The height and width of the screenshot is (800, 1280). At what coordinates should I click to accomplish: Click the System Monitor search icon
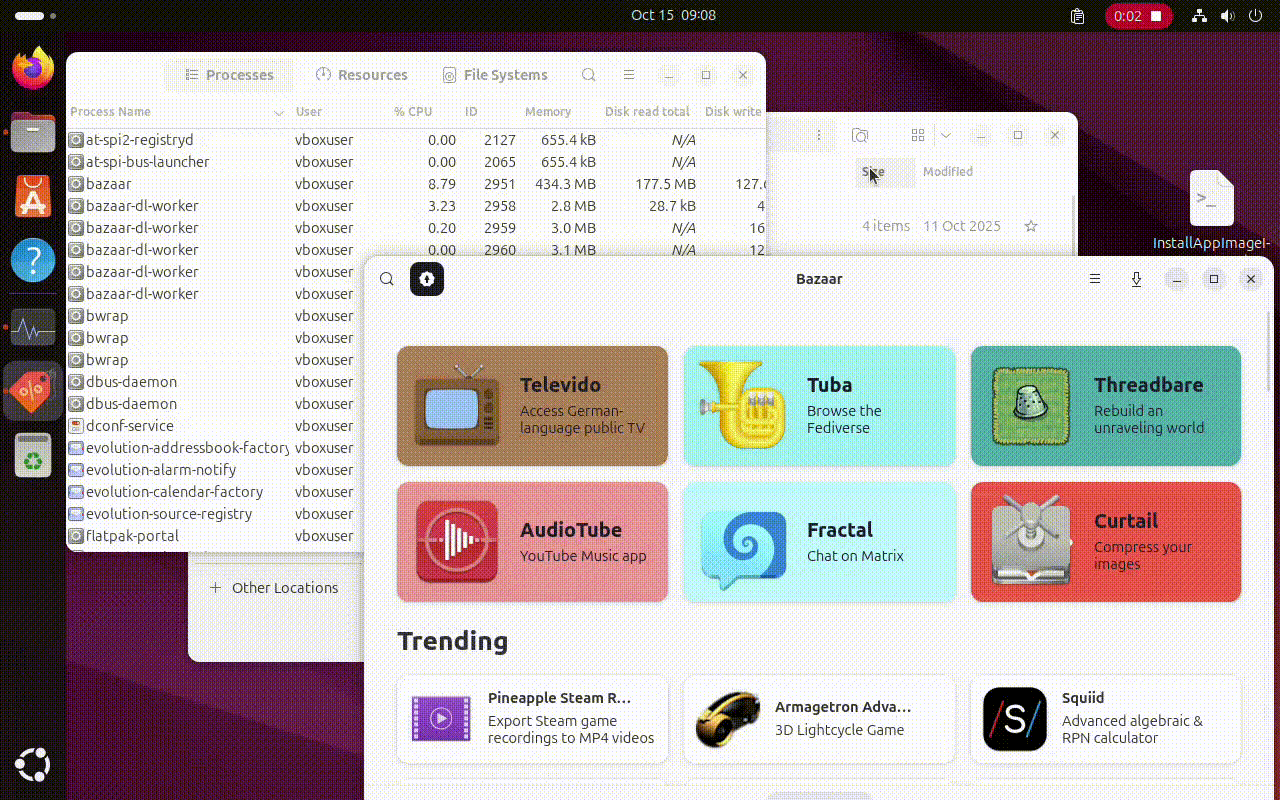(589, 75)
